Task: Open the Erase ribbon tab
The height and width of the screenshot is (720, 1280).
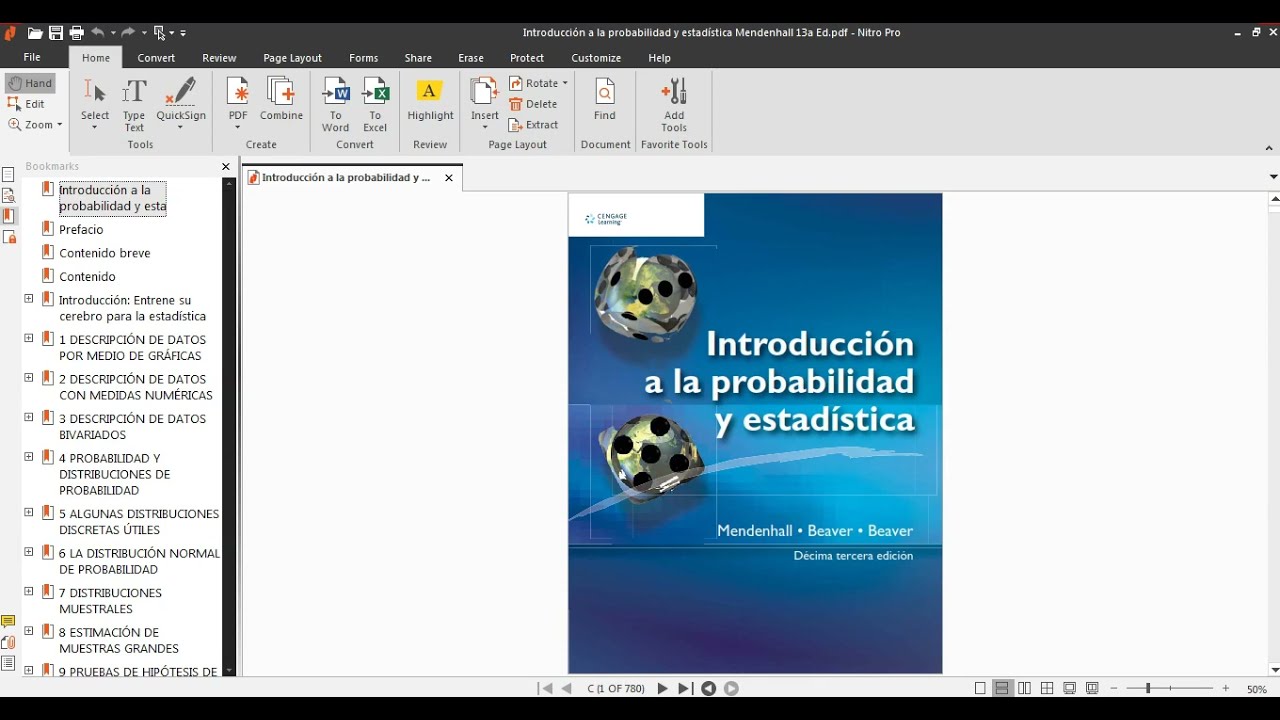Action: pyautogui.click(x=471, y=58)
